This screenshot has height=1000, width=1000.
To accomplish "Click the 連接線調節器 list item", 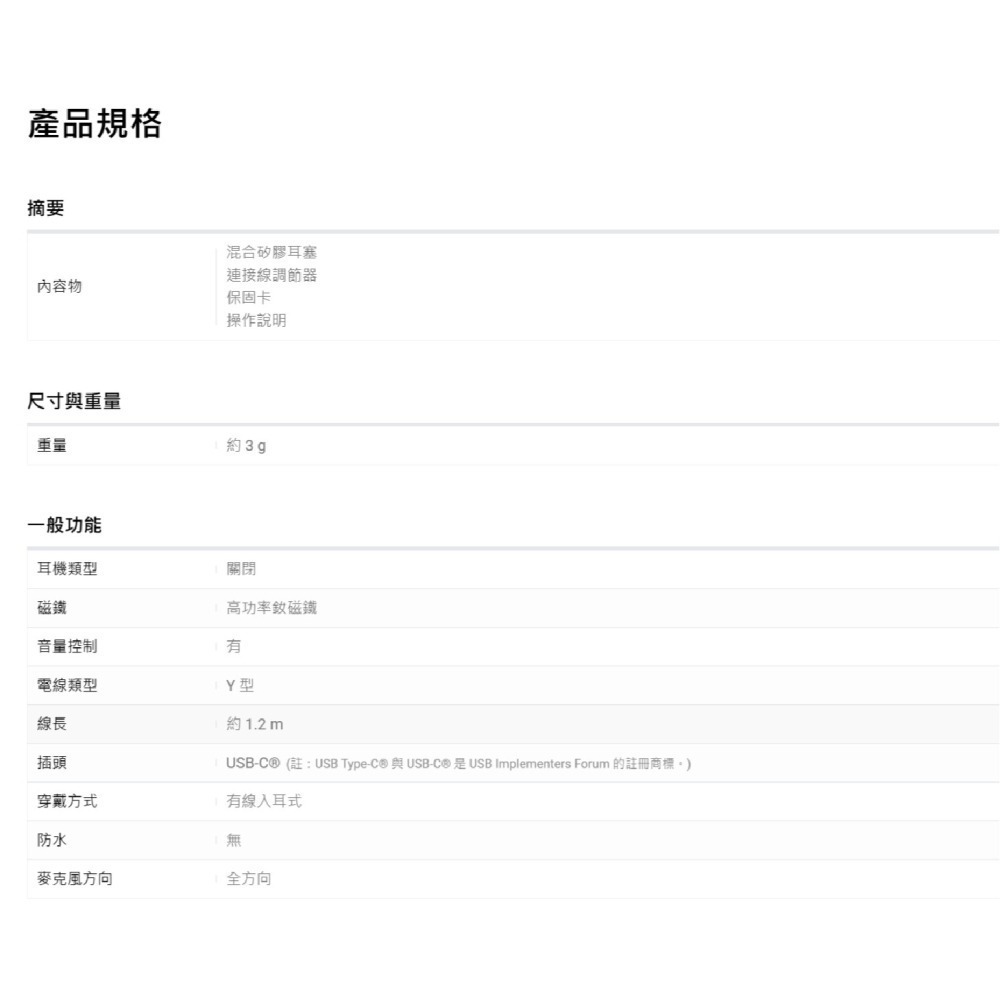I will [270, 275].
